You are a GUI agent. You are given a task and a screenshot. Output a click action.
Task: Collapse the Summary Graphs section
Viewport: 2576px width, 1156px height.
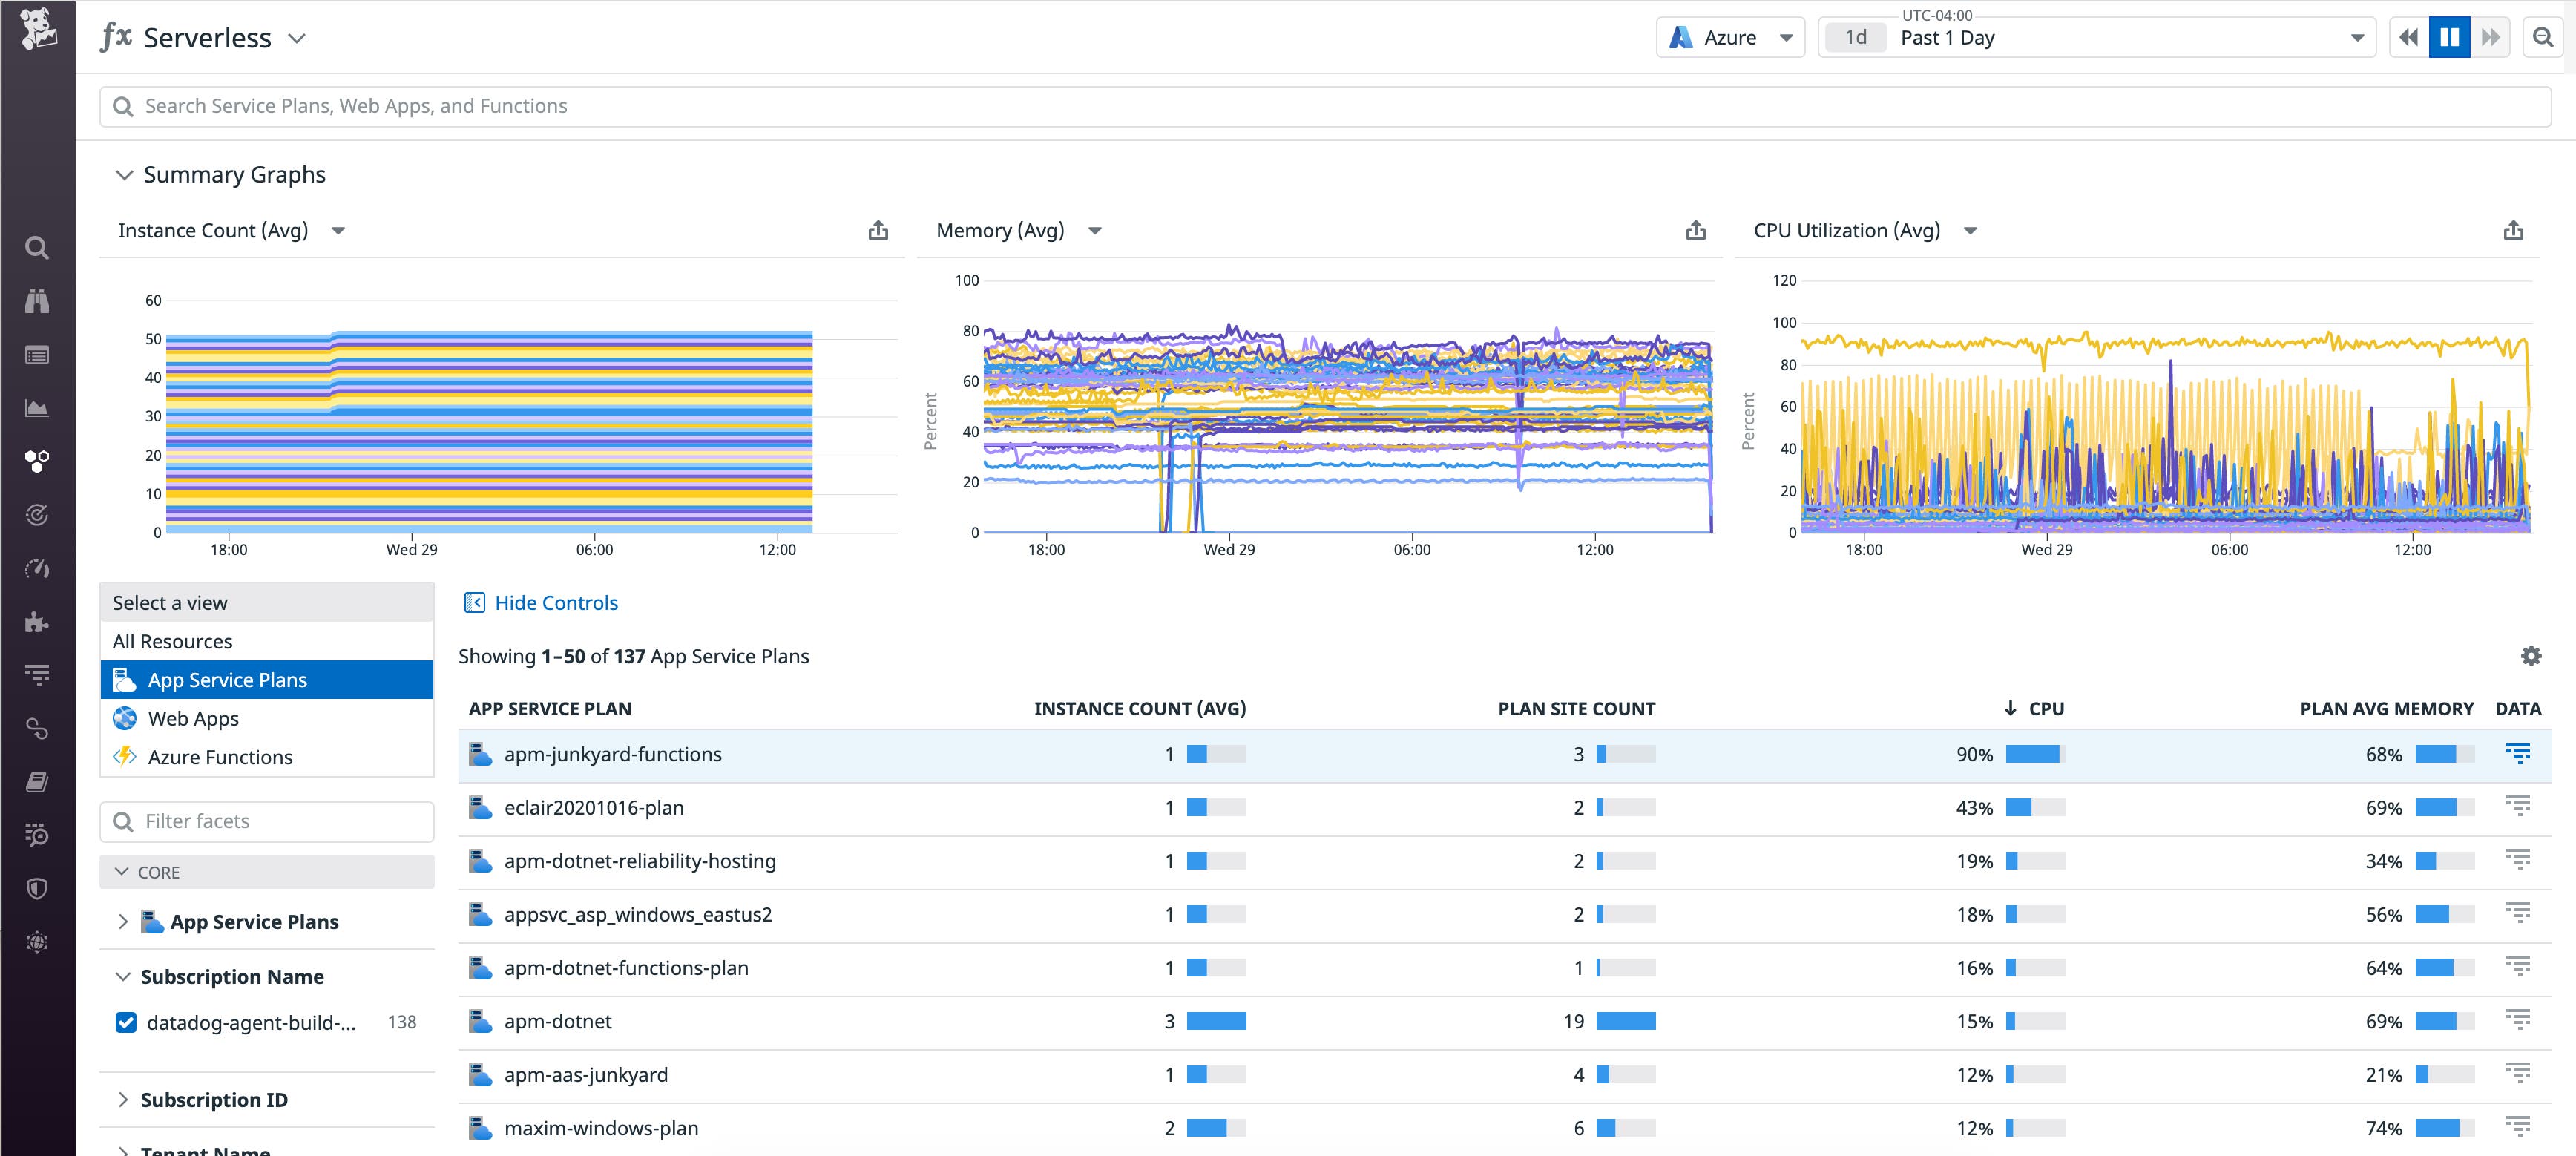click(x=124, y=174)
